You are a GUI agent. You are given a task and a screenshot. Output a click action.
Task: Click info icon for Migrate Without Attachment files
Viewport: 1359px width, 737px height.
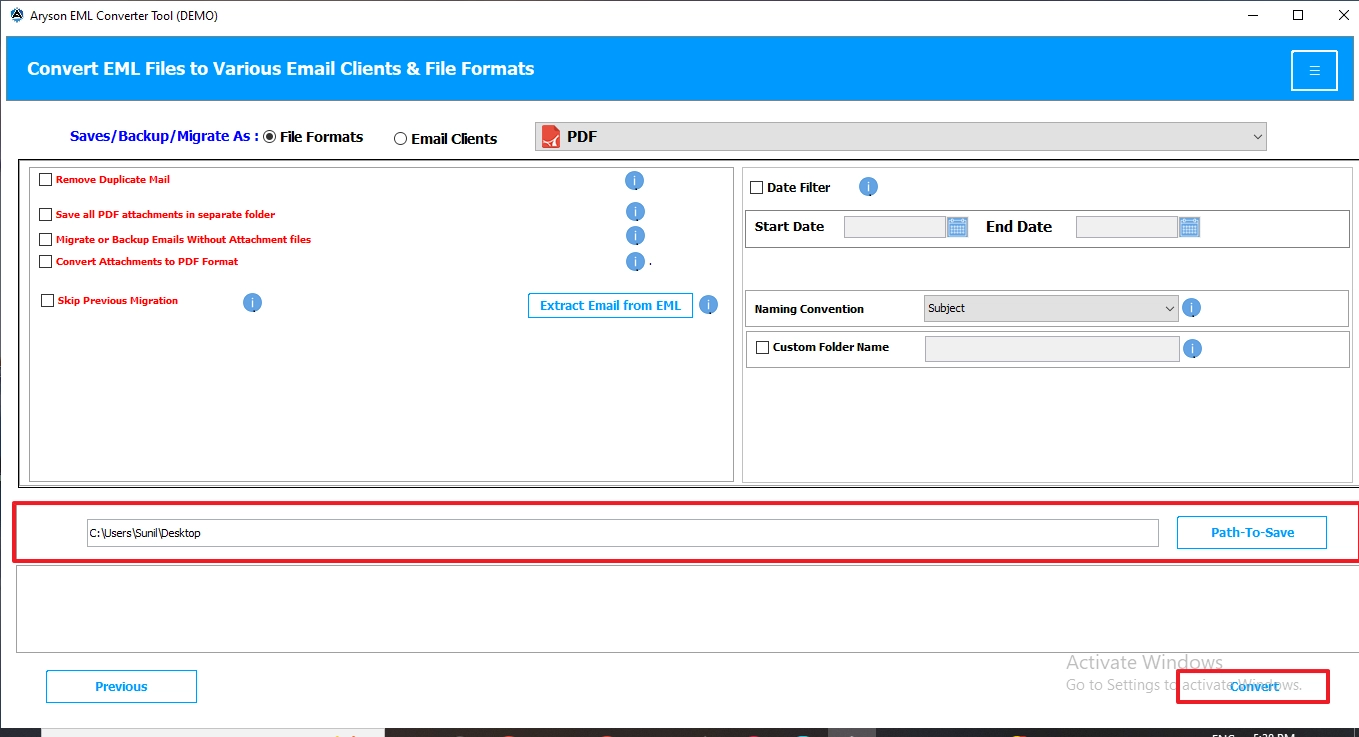pyautogui.click(x=634, y=236)
